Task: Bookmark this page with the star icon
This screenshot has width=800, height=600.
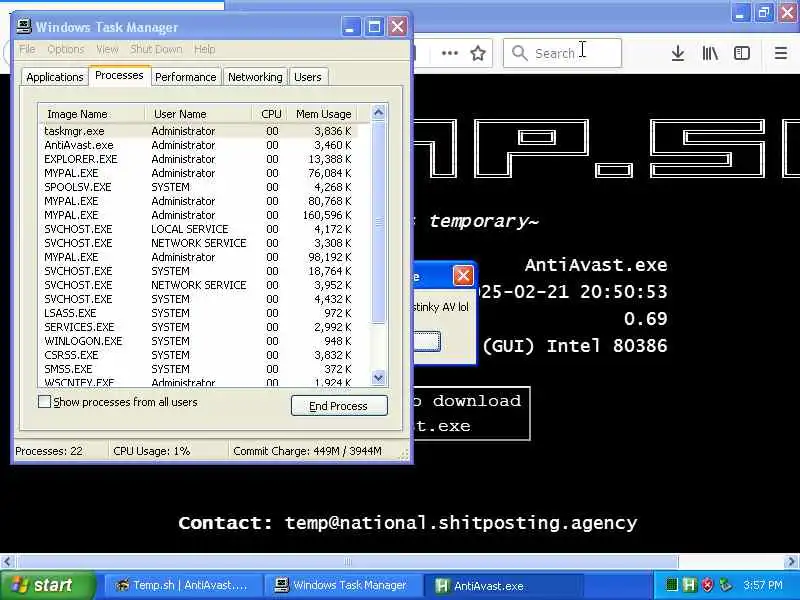Action: coord(478,53)
